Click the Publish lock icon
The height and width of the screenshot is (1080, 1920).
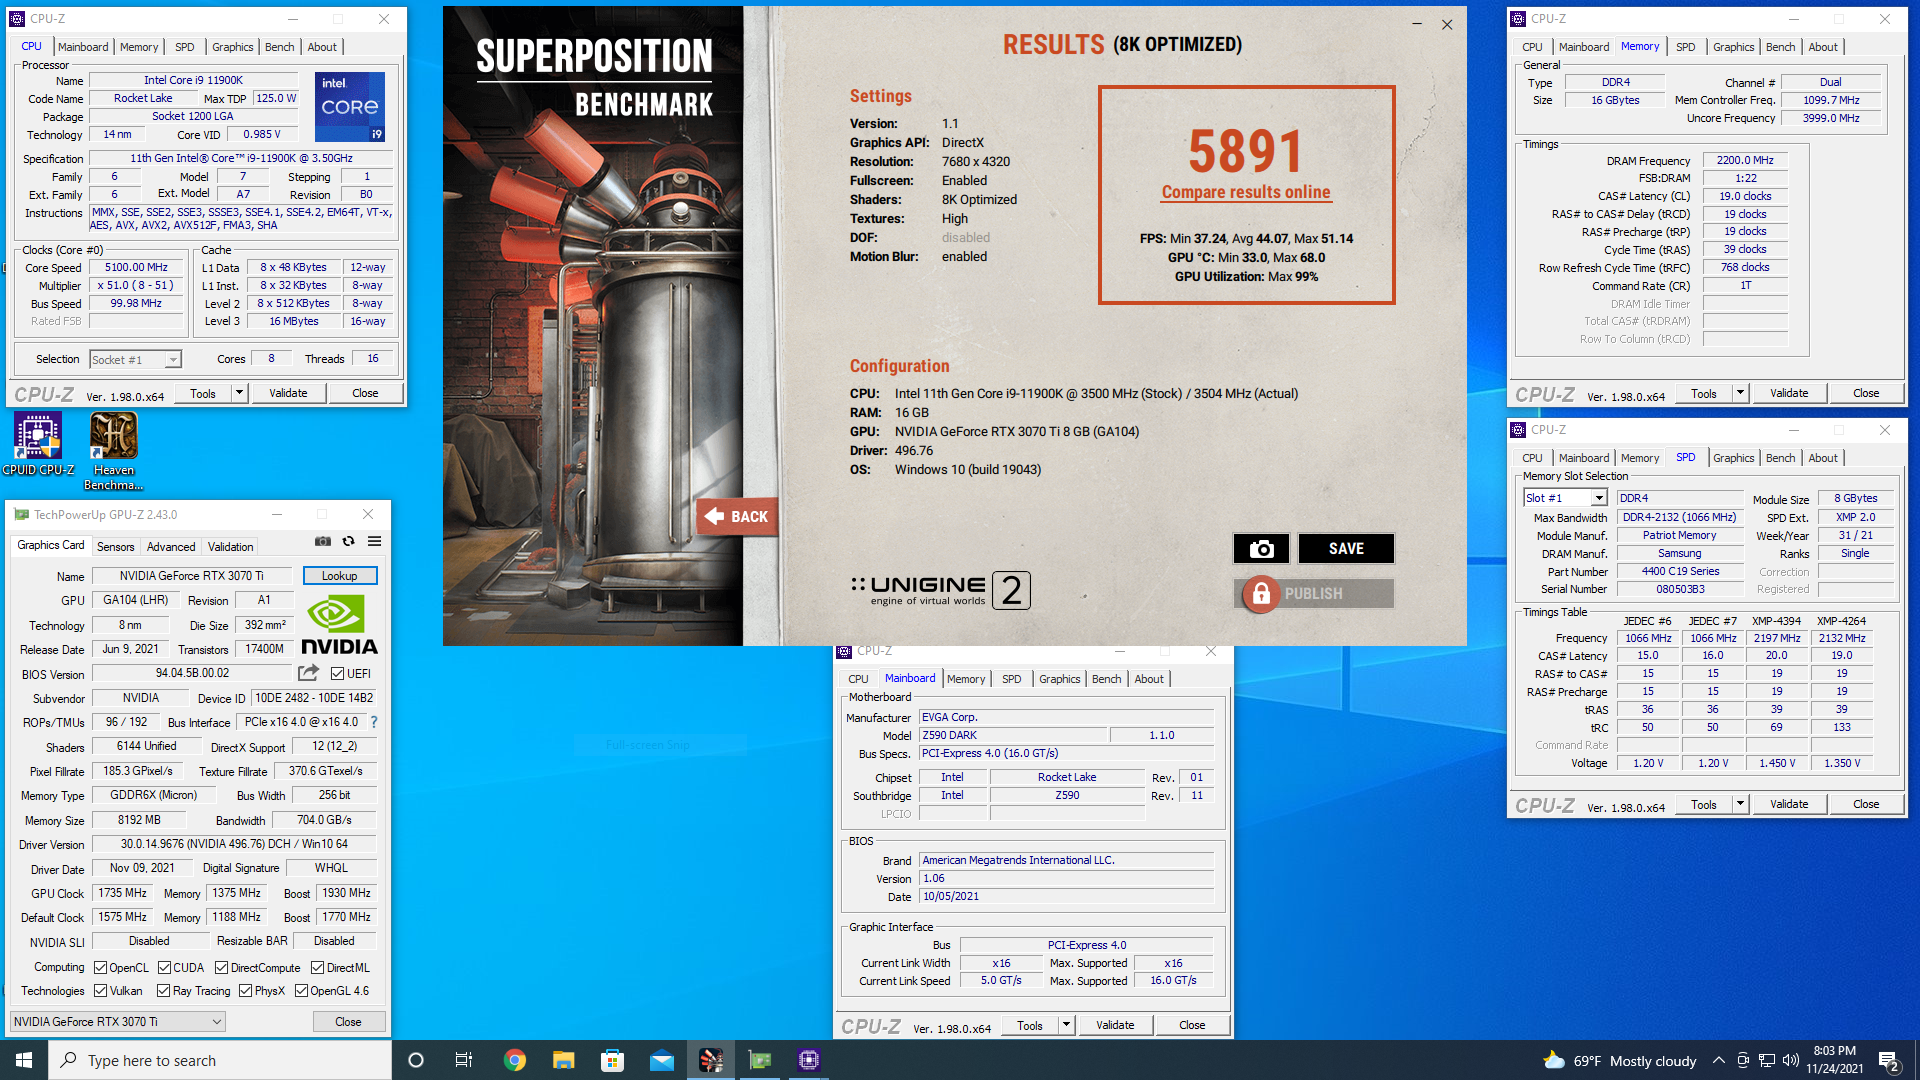[x=1261, y=594]
